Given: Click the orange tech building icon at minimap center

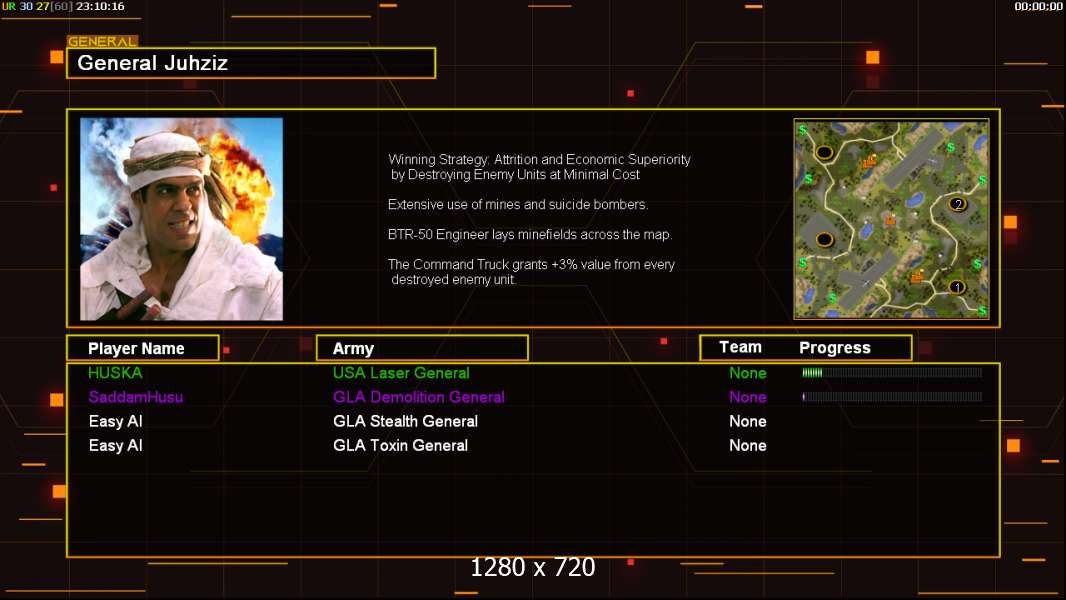Looking at the screenshot, I should pyautogui.click(x=891, y=219).
